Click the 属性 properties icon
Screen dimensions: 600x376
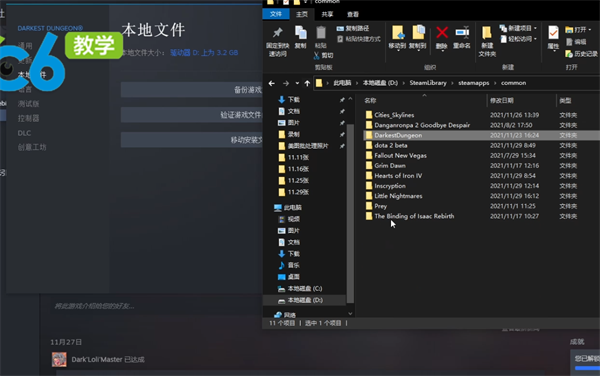(553, 33)
